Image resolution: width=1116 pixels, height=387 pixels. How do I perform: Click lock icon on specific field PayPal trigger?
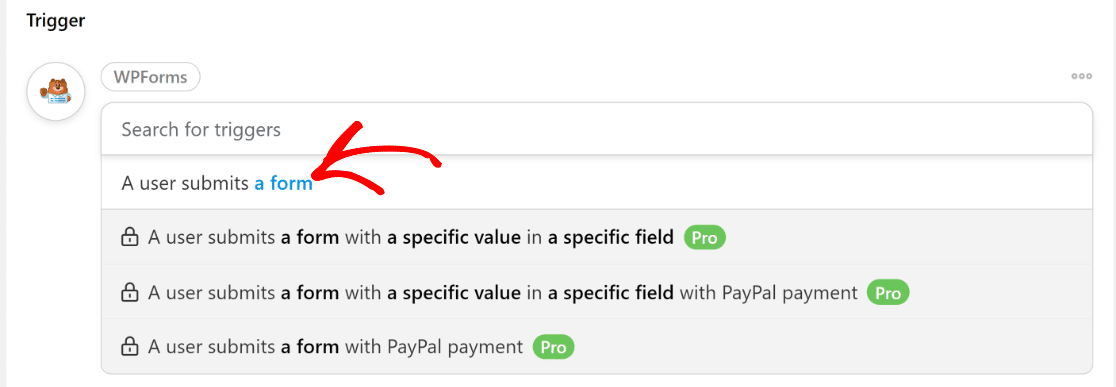pos(129,292)
